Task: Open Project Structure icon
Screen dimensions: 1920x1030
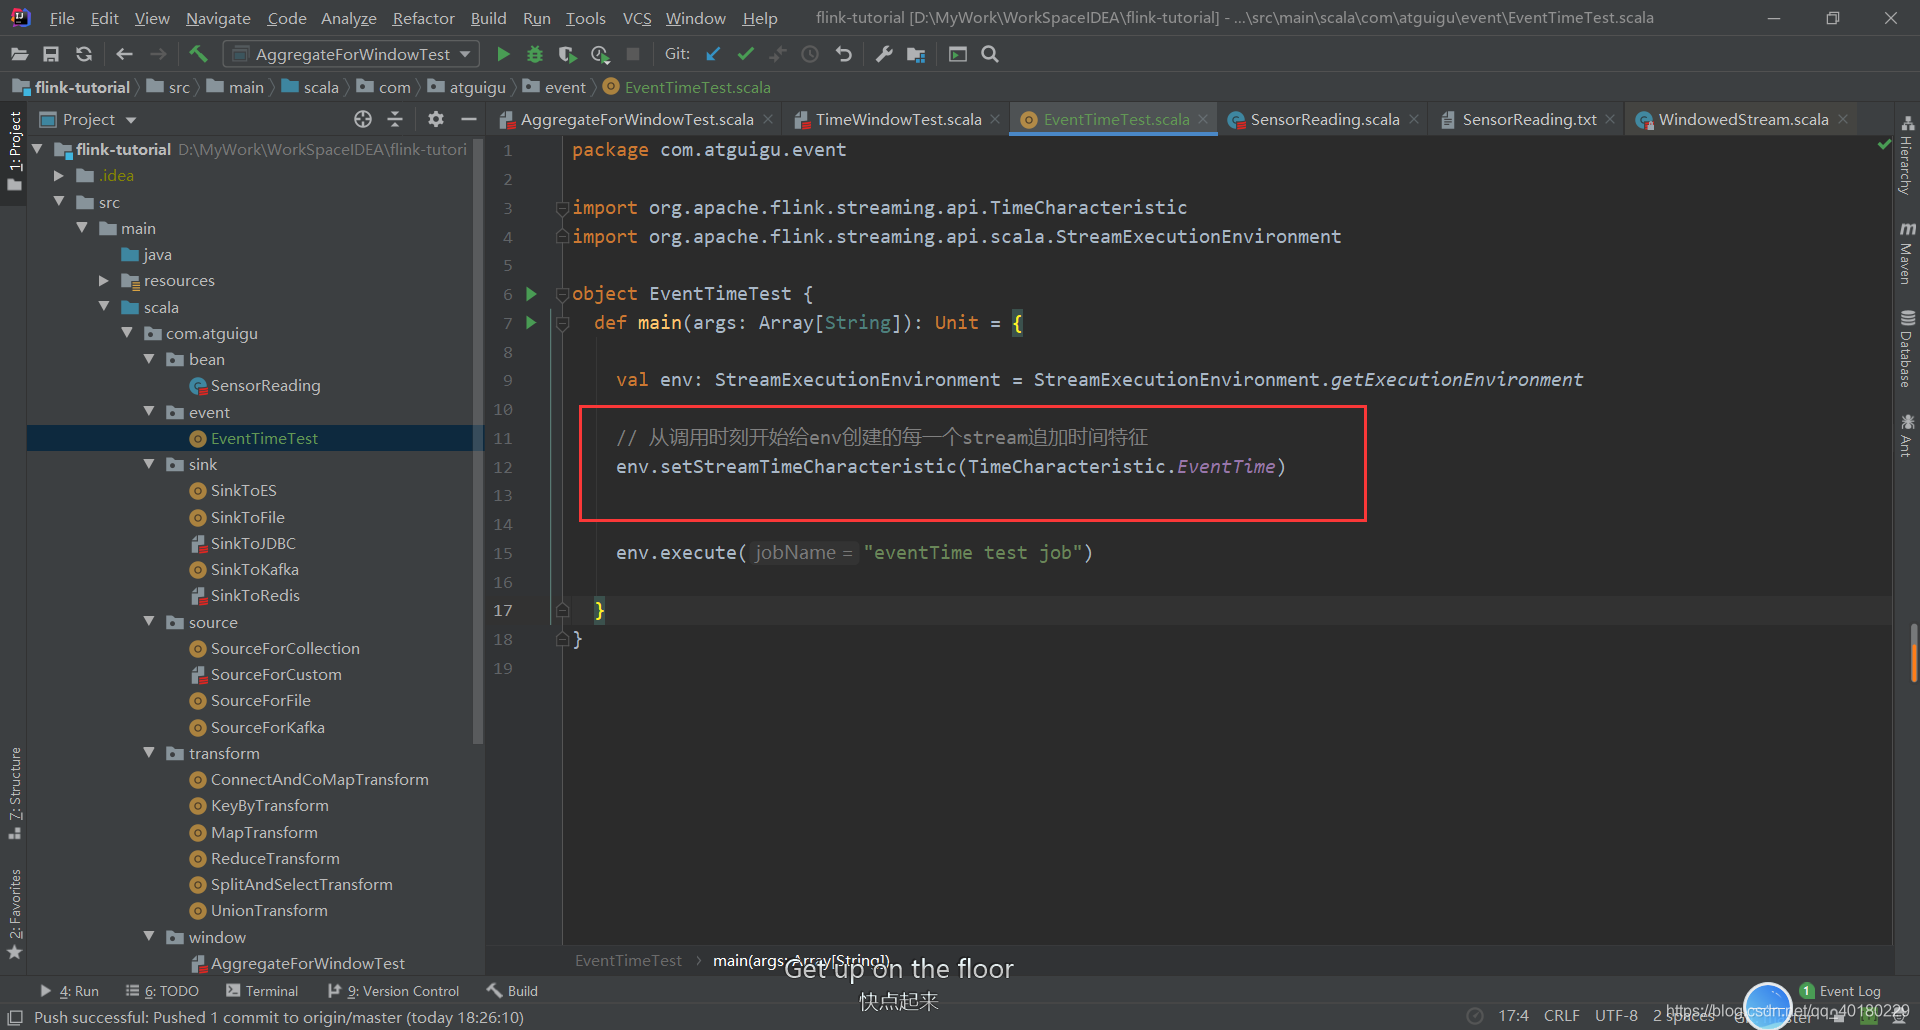Action: (x=916, y=54)
